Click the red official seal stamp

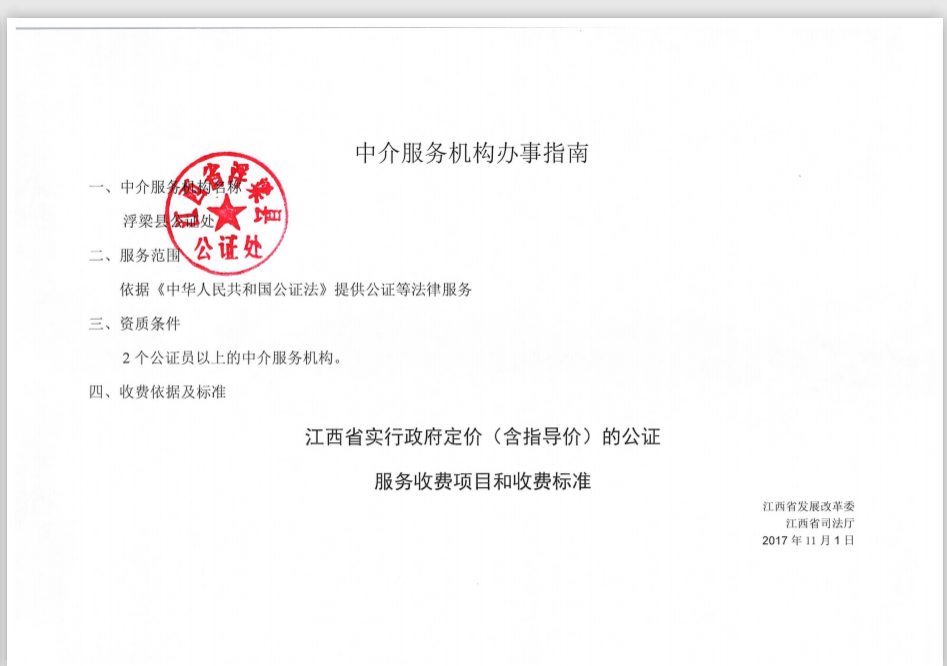[226, 213]
